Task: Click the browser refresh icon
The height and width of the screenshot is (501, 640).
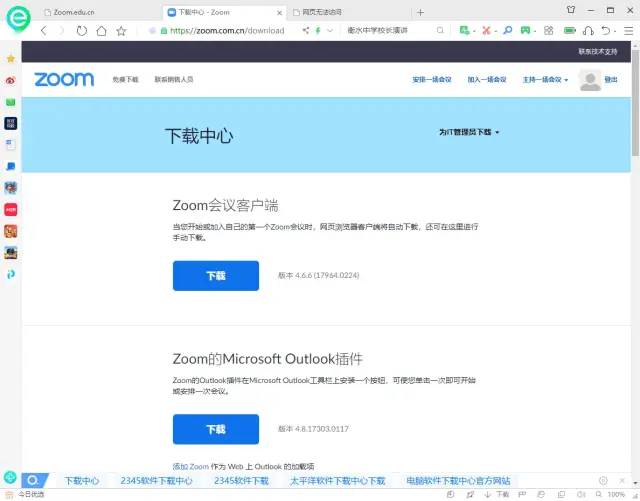Action: [x=81, y=31]
